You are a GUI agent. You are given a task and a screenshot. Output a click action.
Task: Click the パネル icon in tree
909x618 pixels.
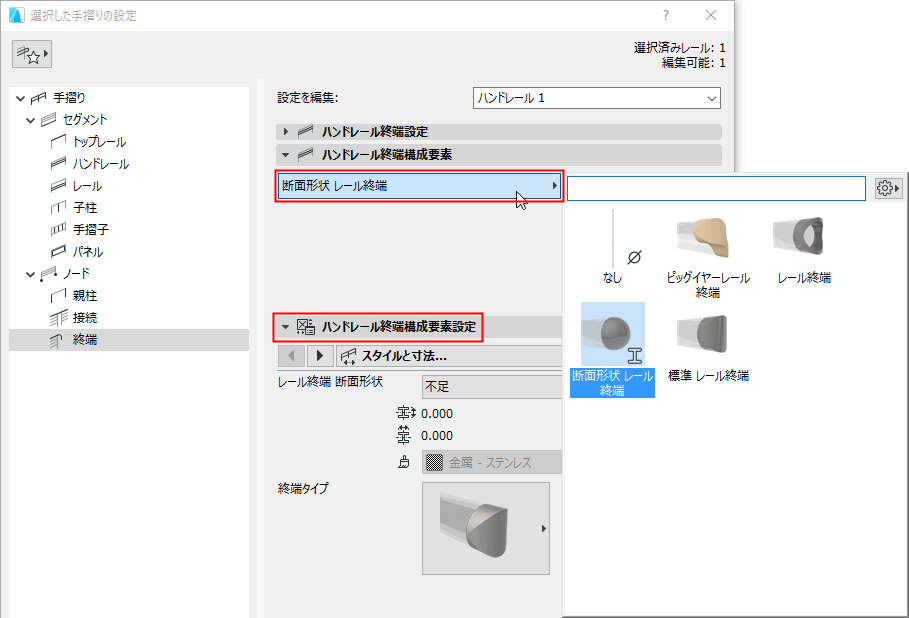point(59,252)
